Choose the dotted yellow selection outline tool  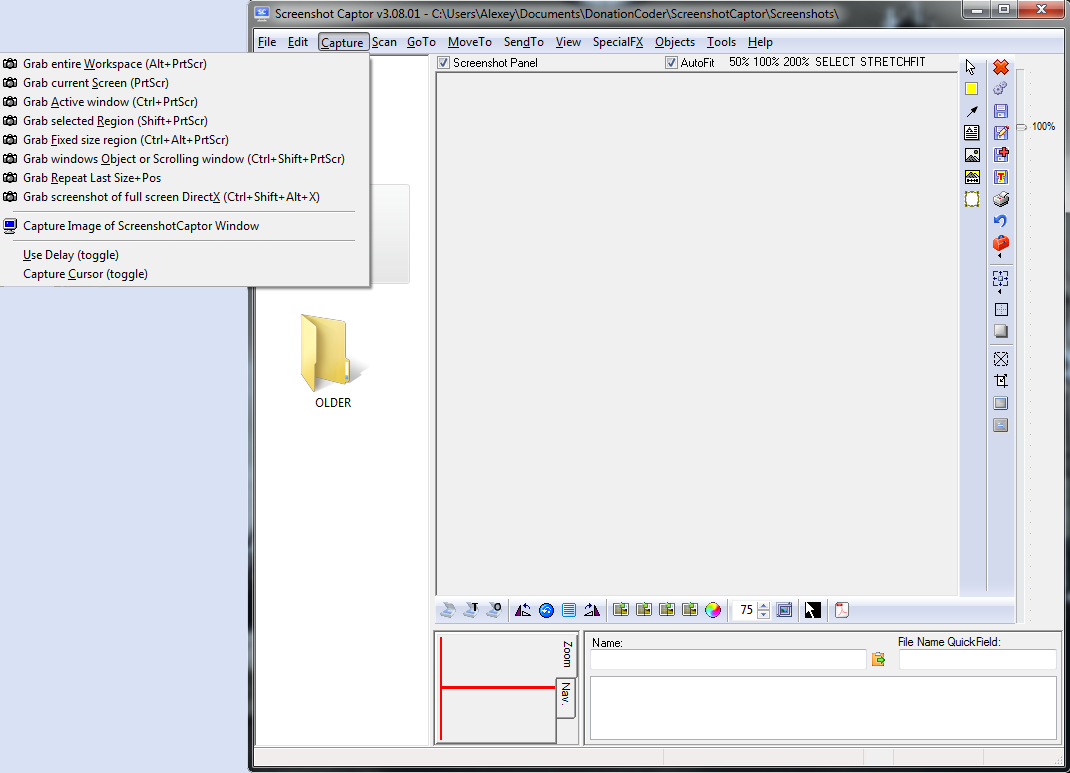[x=972, y=199]
